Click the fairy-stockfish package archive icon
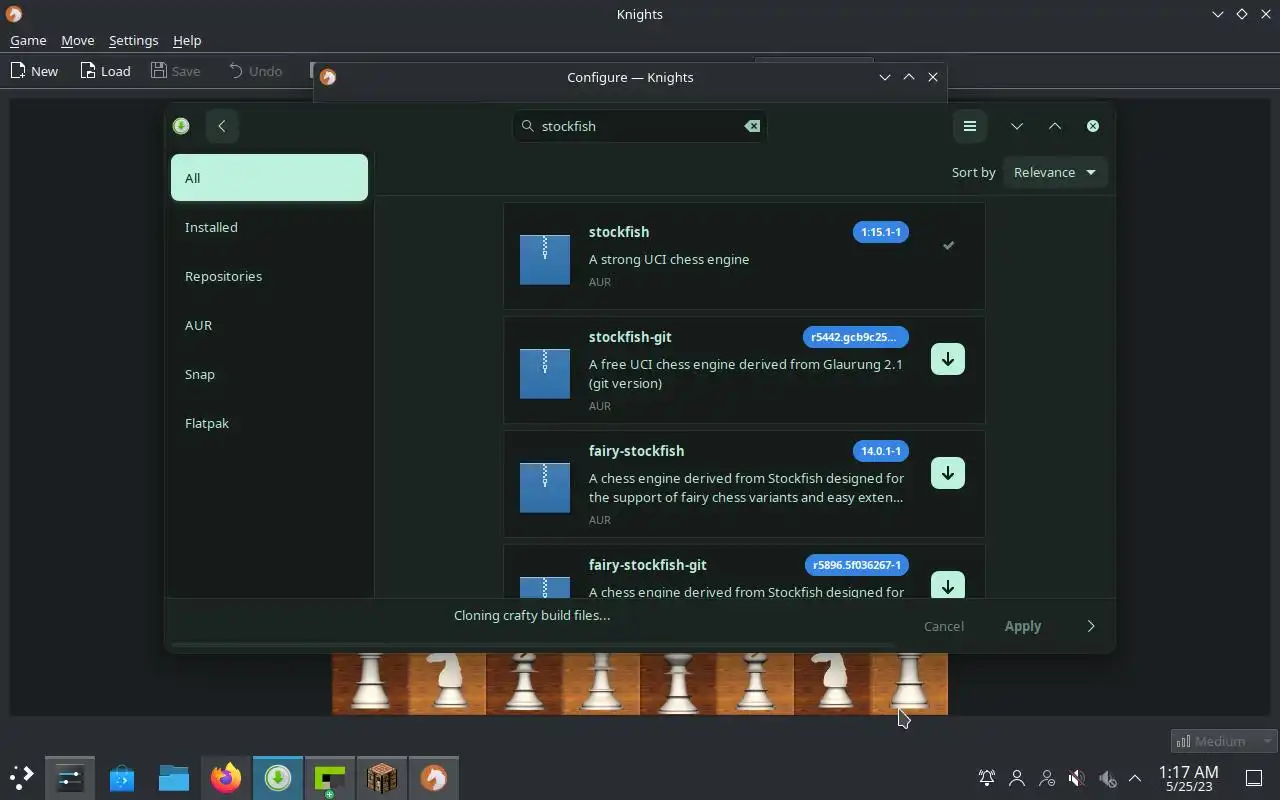Image resolution: width=1280 pixels, height=800 pixels. point(545,488)
